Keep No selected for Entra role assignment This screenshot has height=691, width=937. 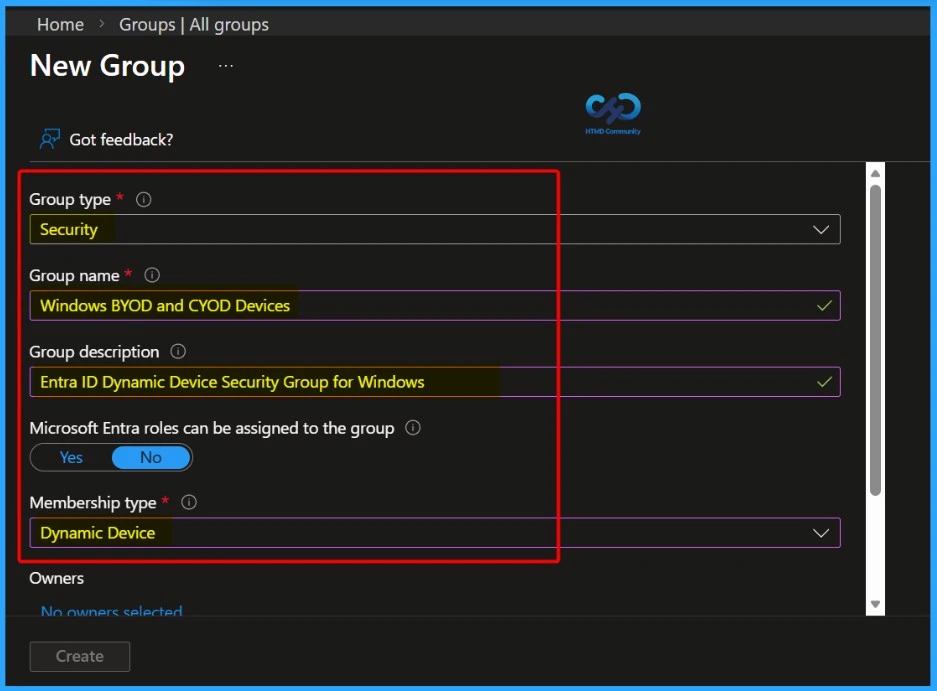click(150, 457)
